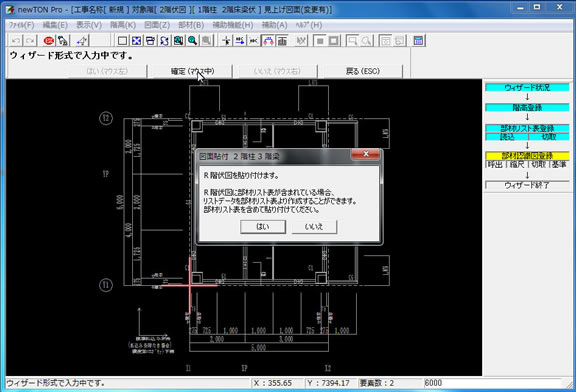Open the 階高(K) menu
576x392 pixels.
tap(123, 25)
